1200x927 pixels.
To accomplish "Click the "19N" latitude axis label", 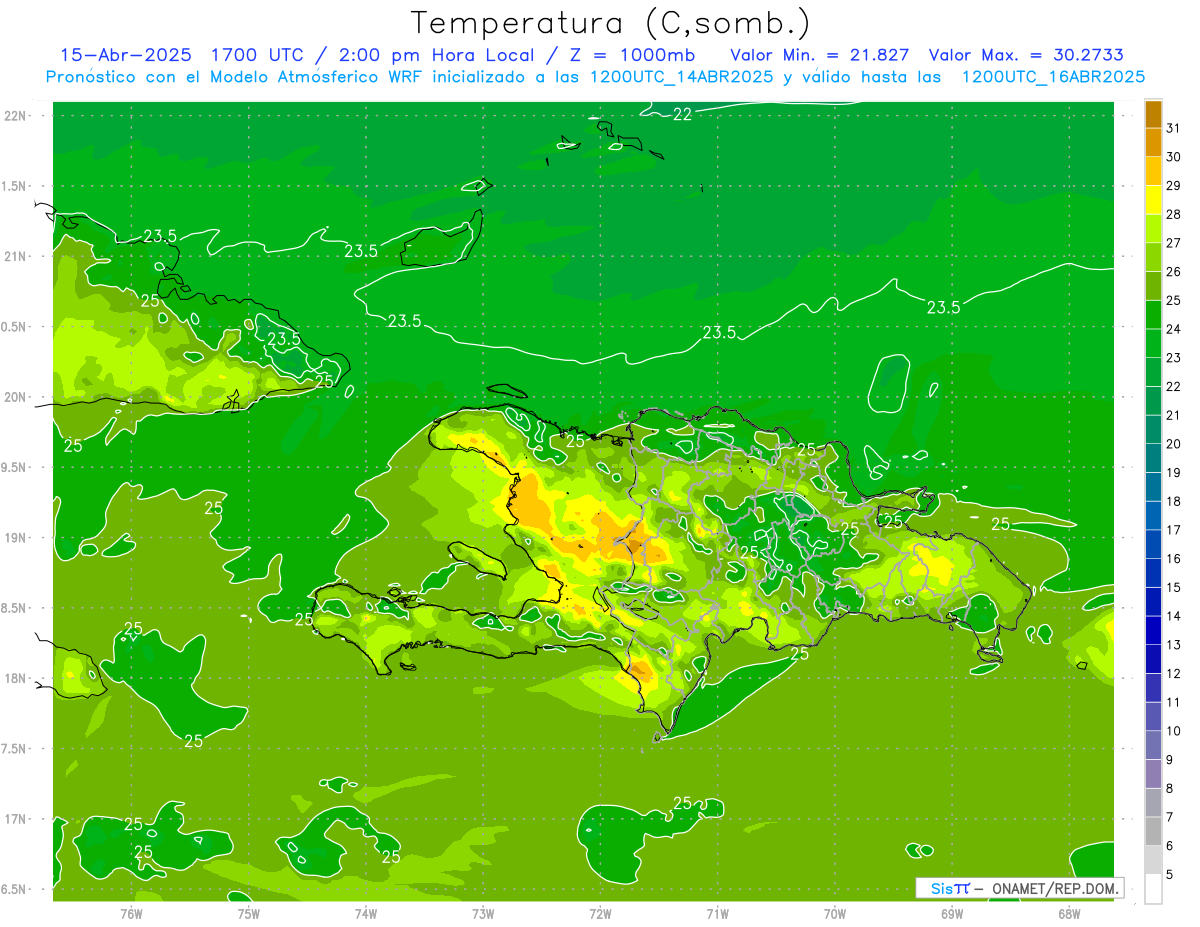I will point(15,537).
